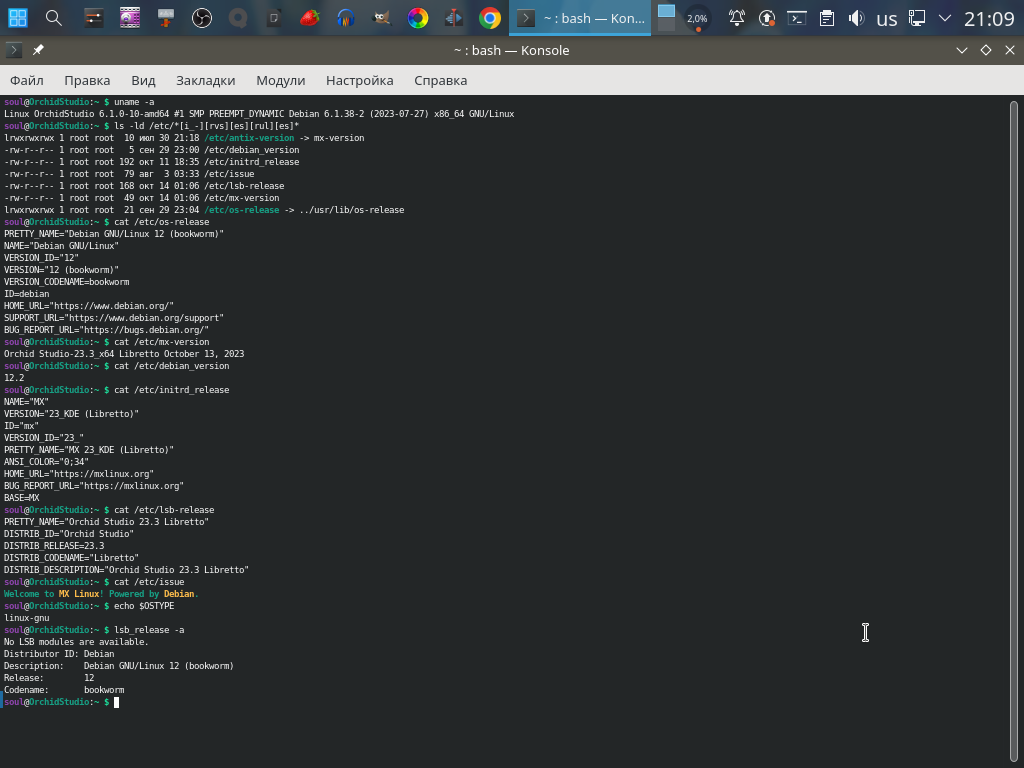Viewport: 1024px width, 768px height.
Task: Open the dark note document icon
Action: (x=274, y=18)
